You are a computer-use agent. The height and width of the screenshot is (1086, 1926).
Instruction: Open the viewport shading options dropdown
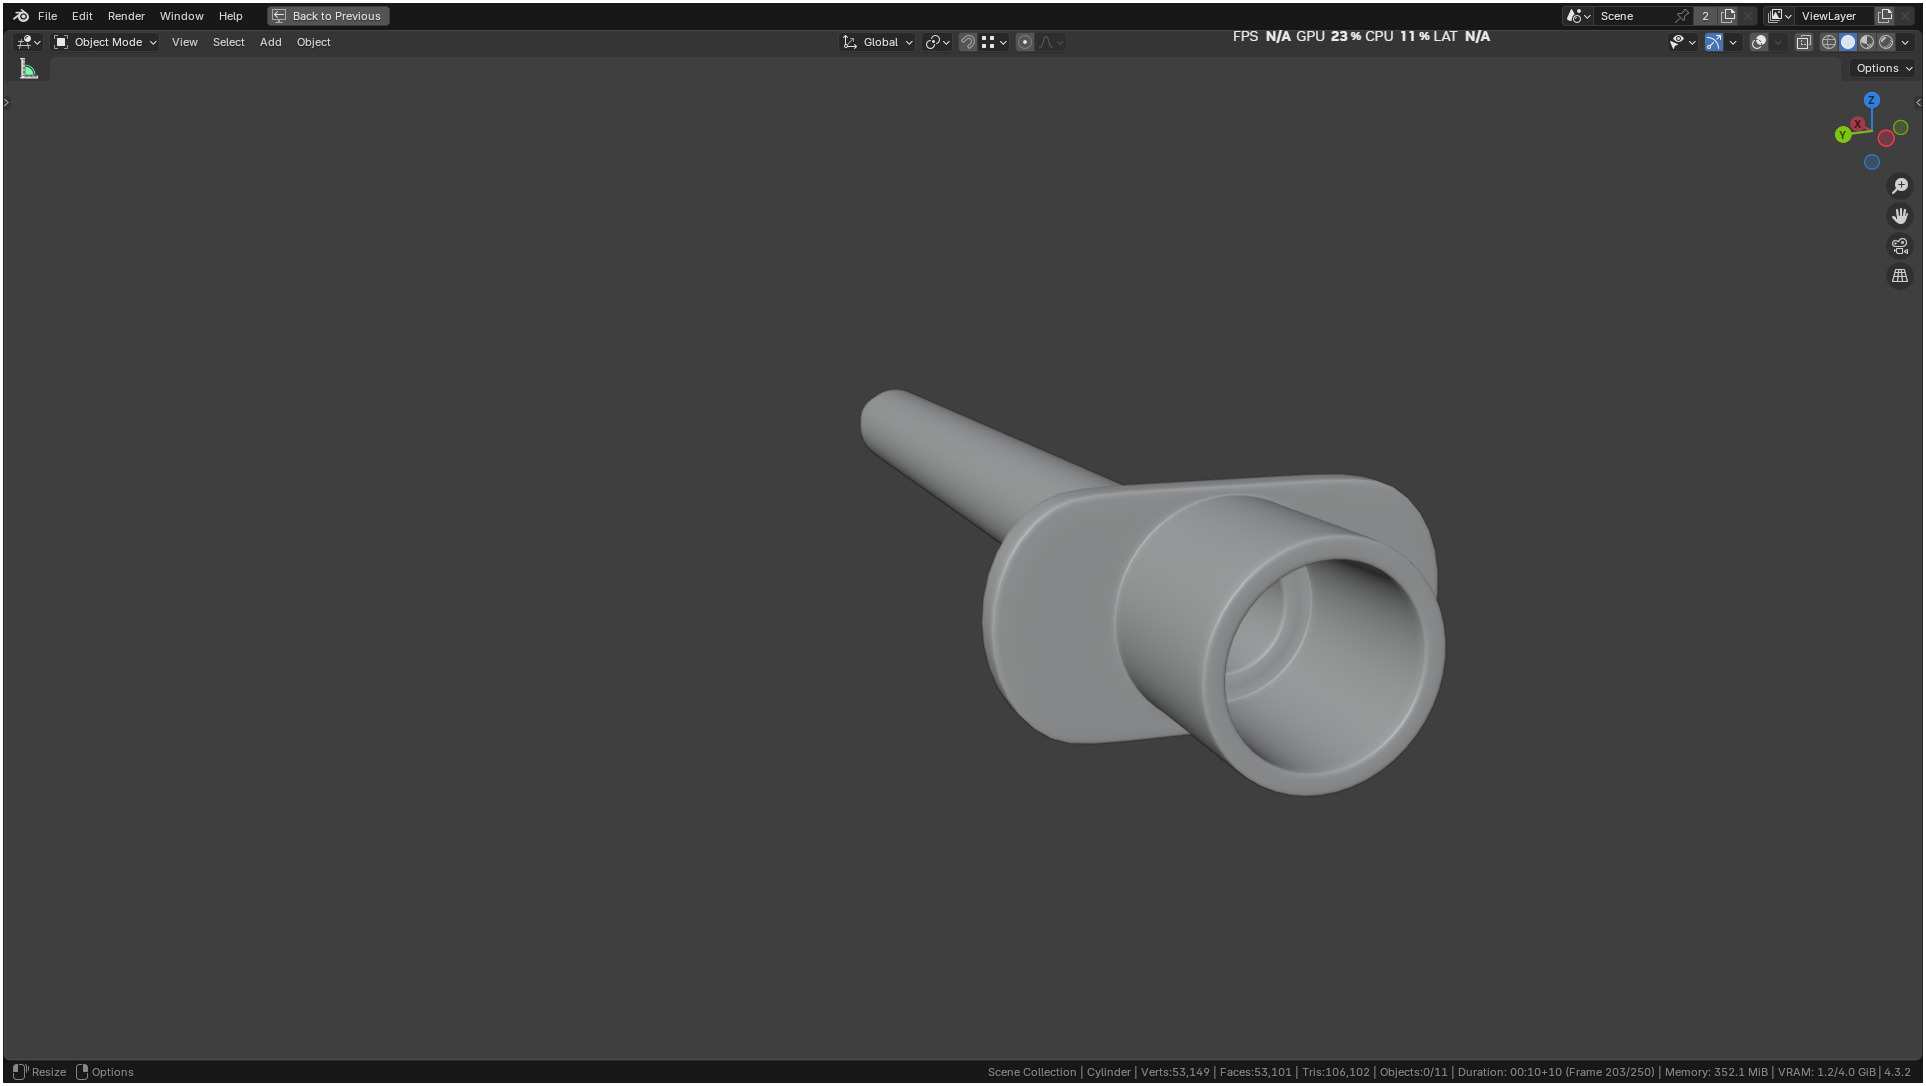(x=1905, y=42)
